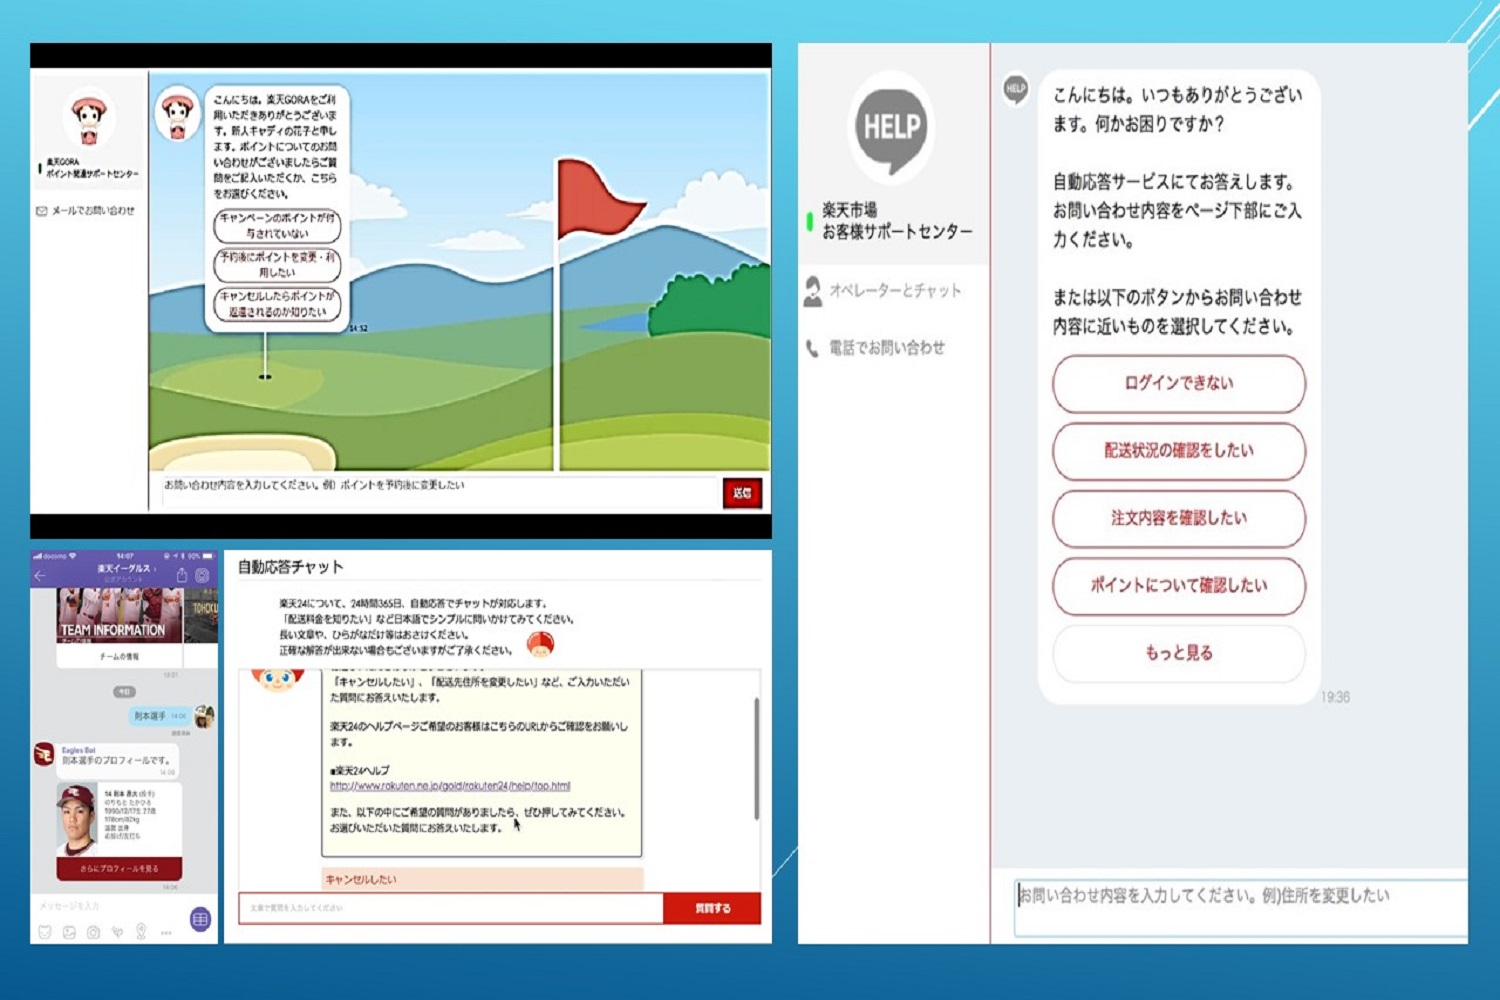Open the player photo in the profile card
Screen dimensions: 1500x1000
click(x=77, y=819)
